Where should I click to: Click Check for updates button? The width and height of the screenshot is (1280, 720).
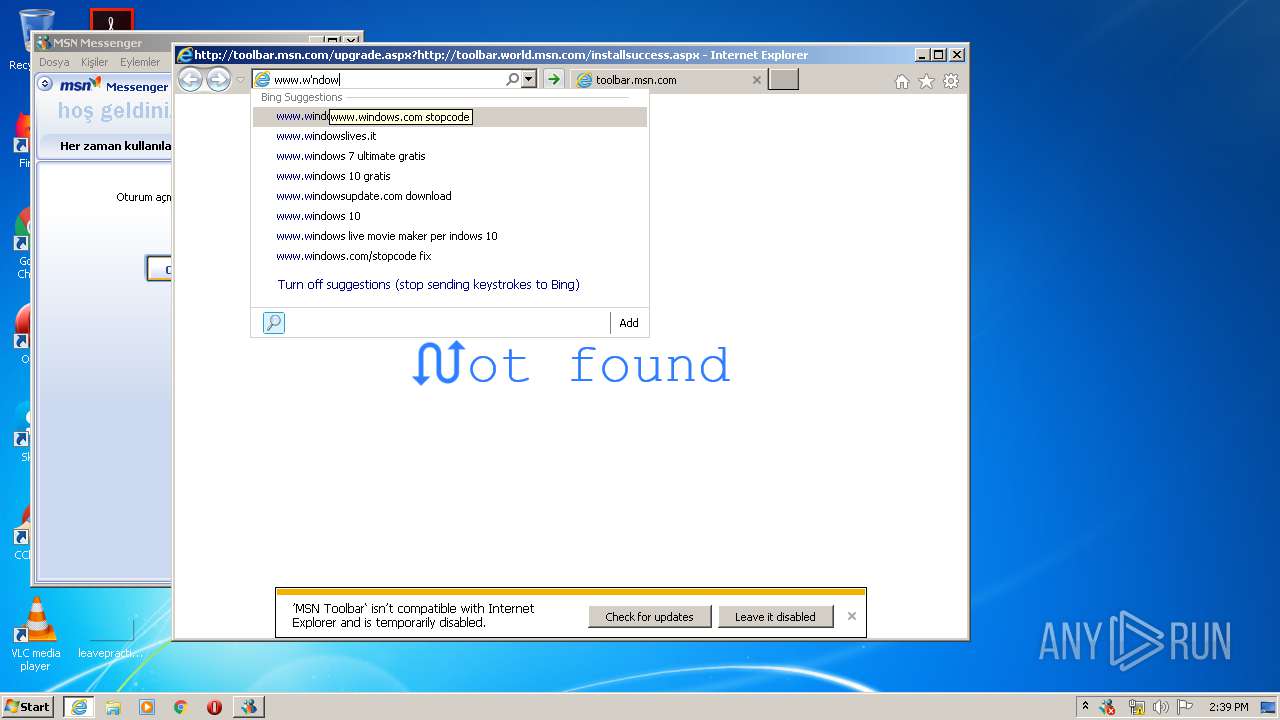(649, 617)
